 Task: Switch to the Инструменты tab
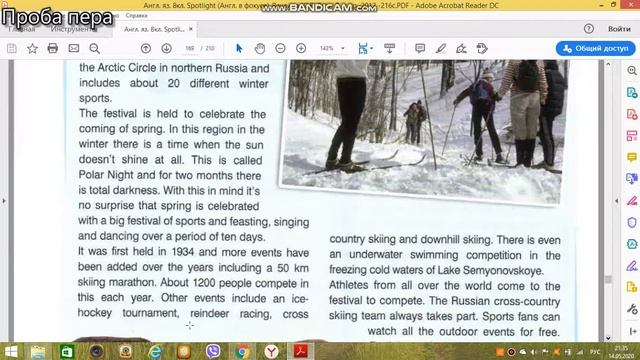(73, 29)
